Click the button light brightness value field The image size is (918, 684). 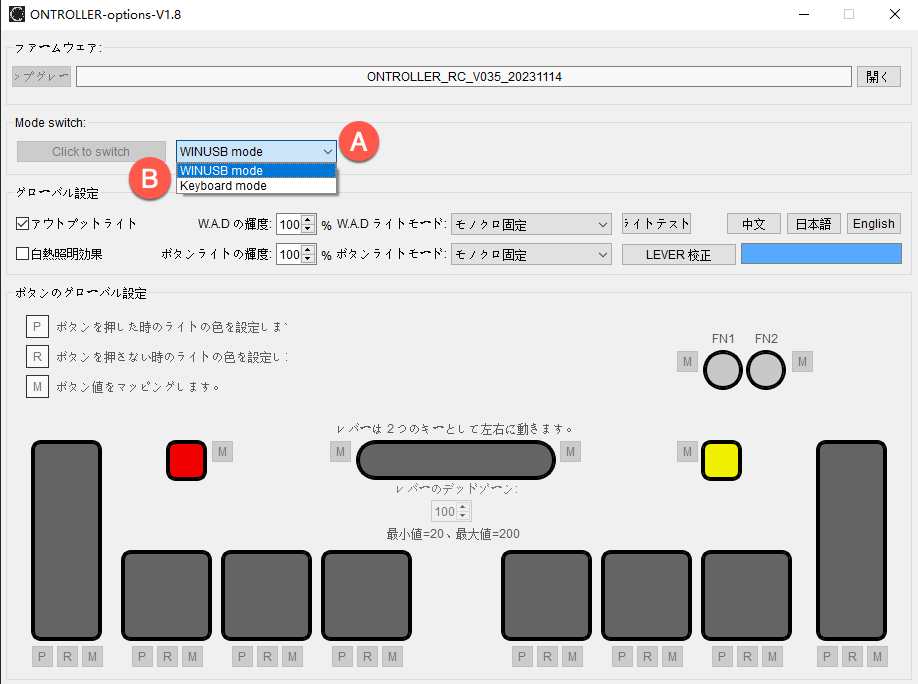pyautogui.click(x=290, y=254)
